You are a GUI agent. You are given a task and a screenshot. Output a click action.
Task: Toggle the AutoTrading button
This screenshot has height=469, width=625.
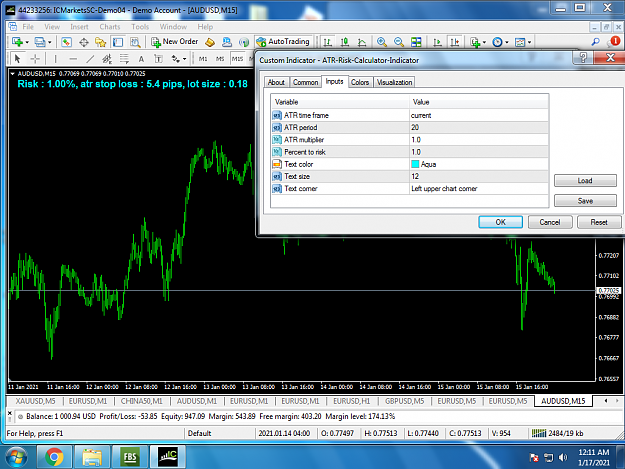click(283, 42)
